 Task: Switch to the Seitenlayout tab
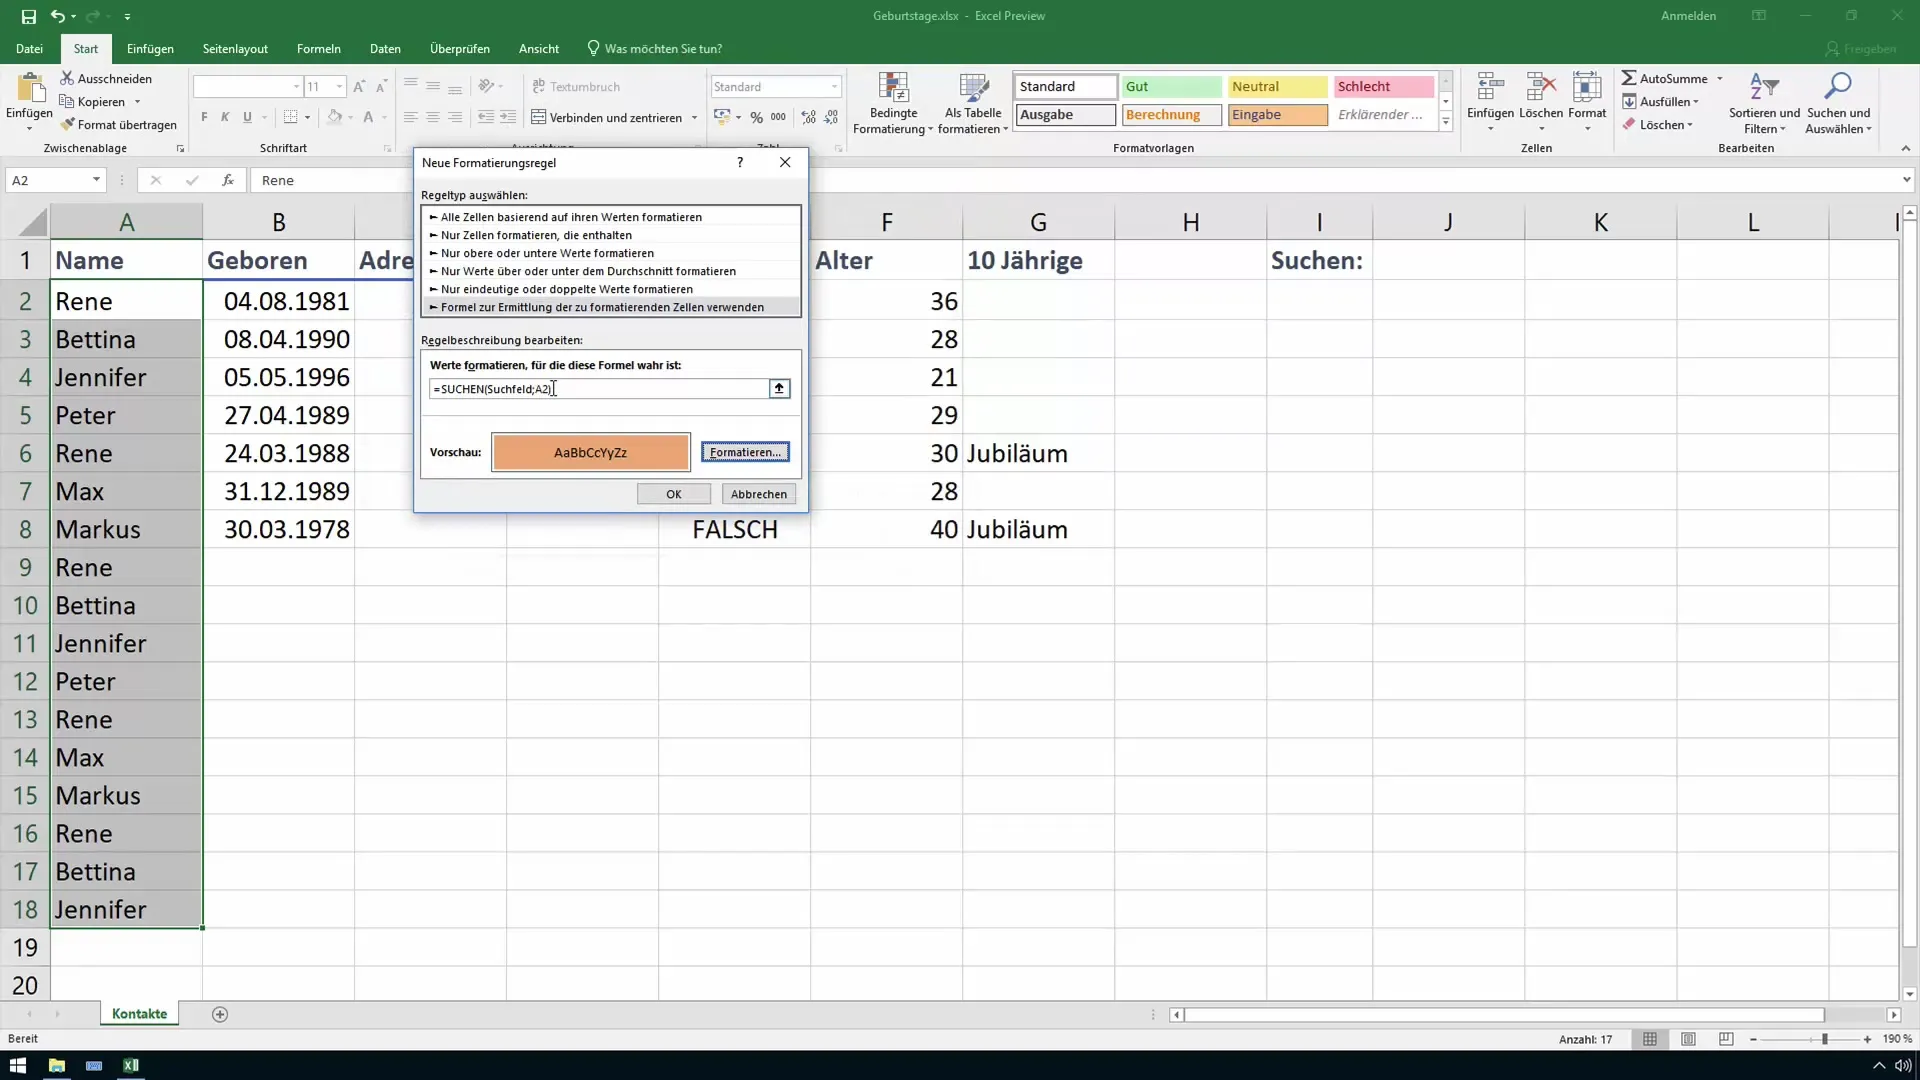click(x=235, y=48)
